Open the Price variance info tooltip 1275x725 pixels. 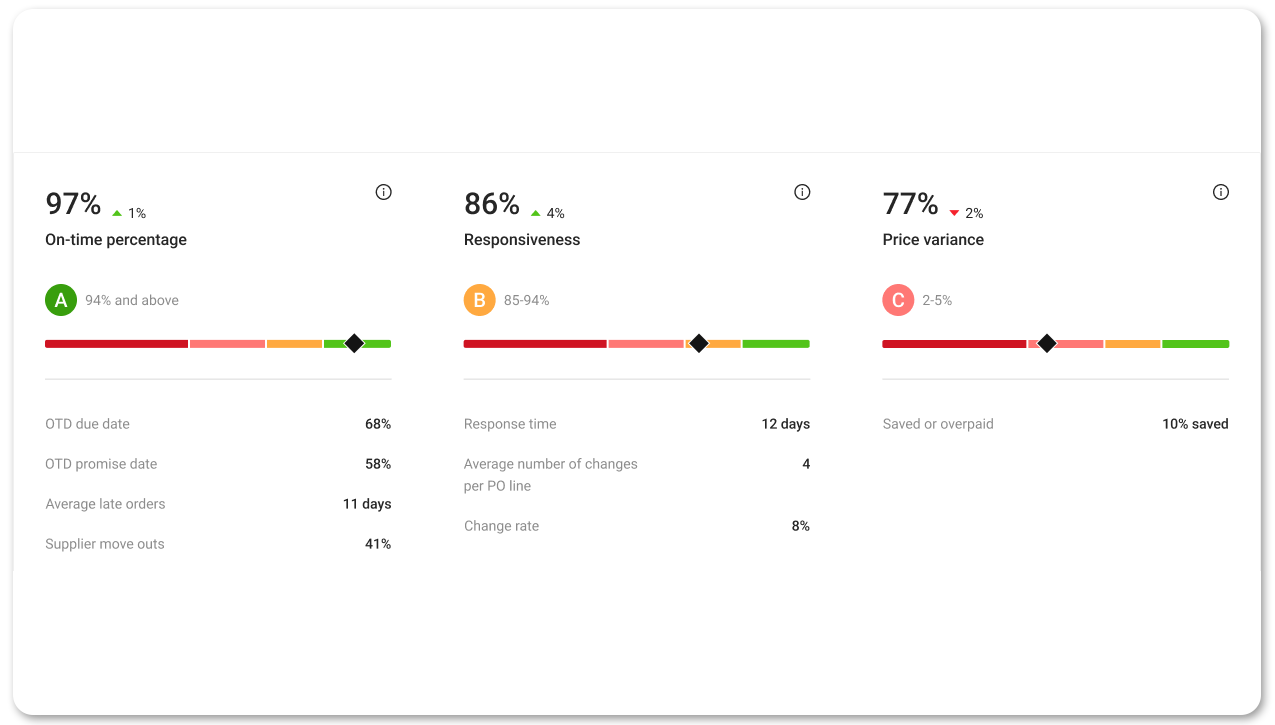tap(1220, 191)
